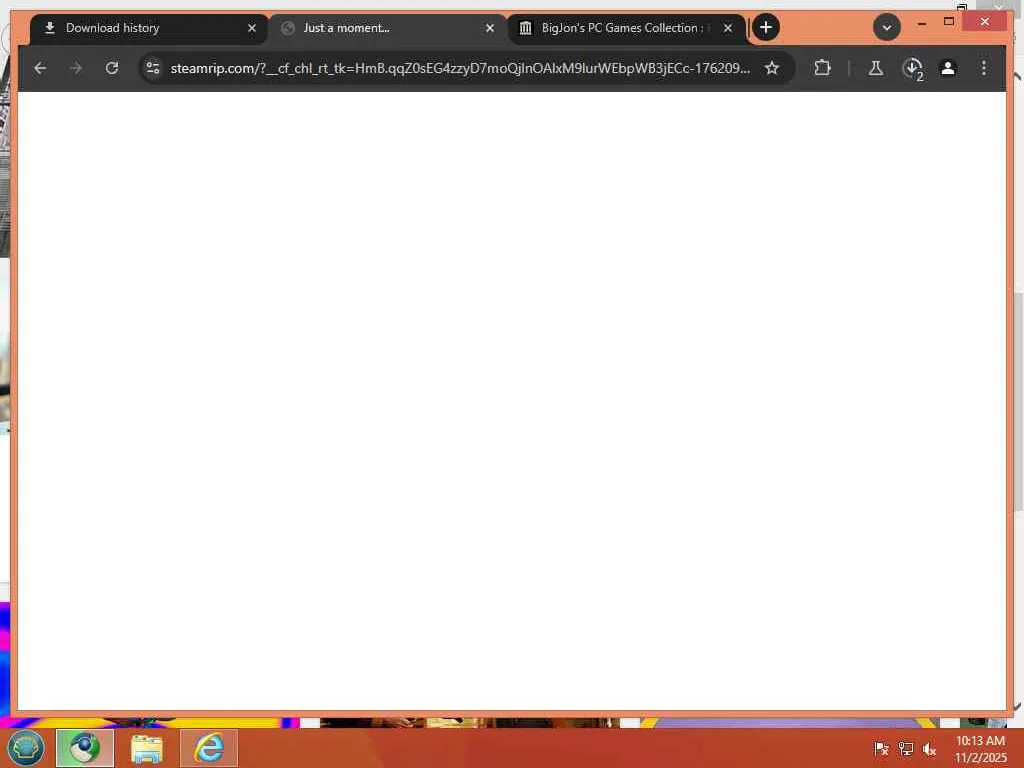Click the disabled forward navigation arrow

click(x=76, y=68)
